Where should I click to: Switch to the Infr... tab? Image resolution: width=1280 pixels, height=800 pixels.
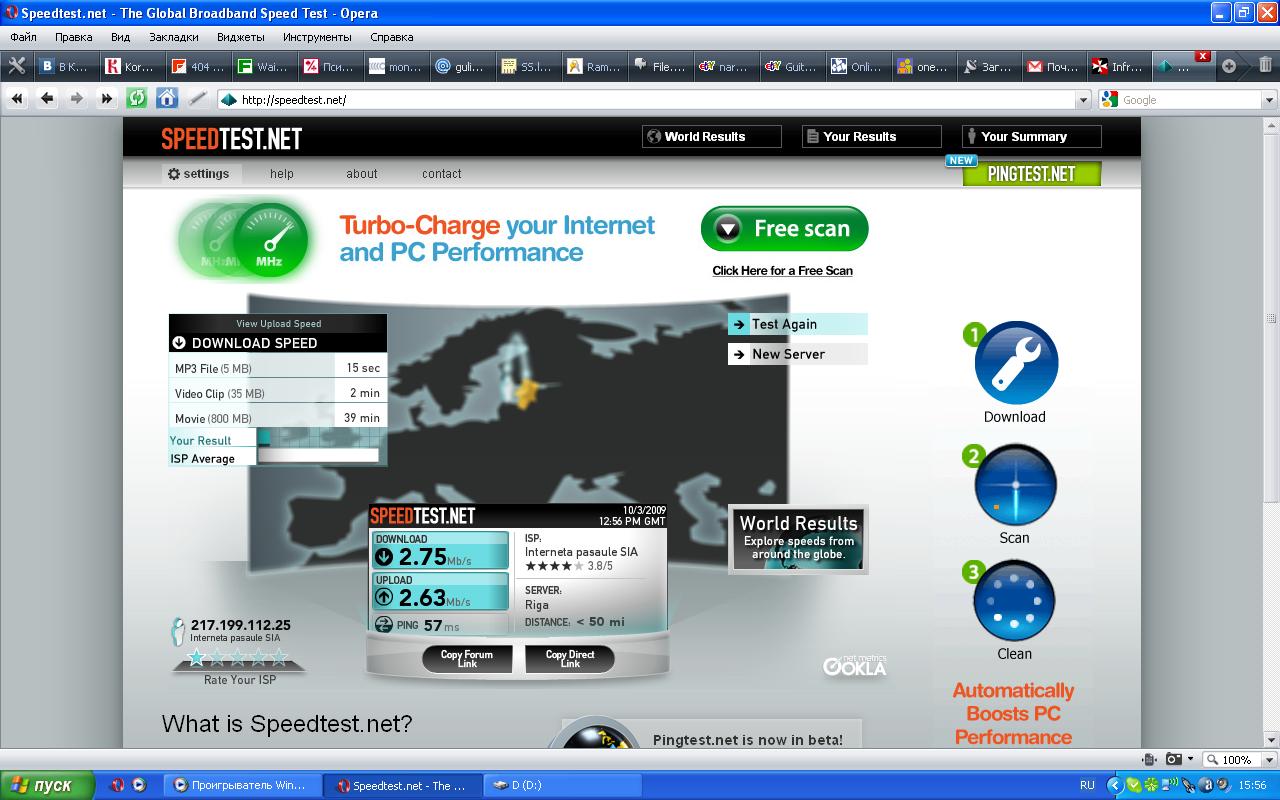tap(1119, 66)
